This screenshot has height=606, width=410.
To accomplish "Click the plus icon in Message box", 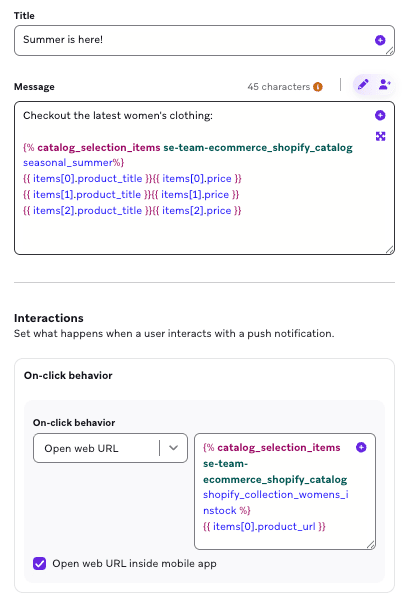I will (380, 115).
